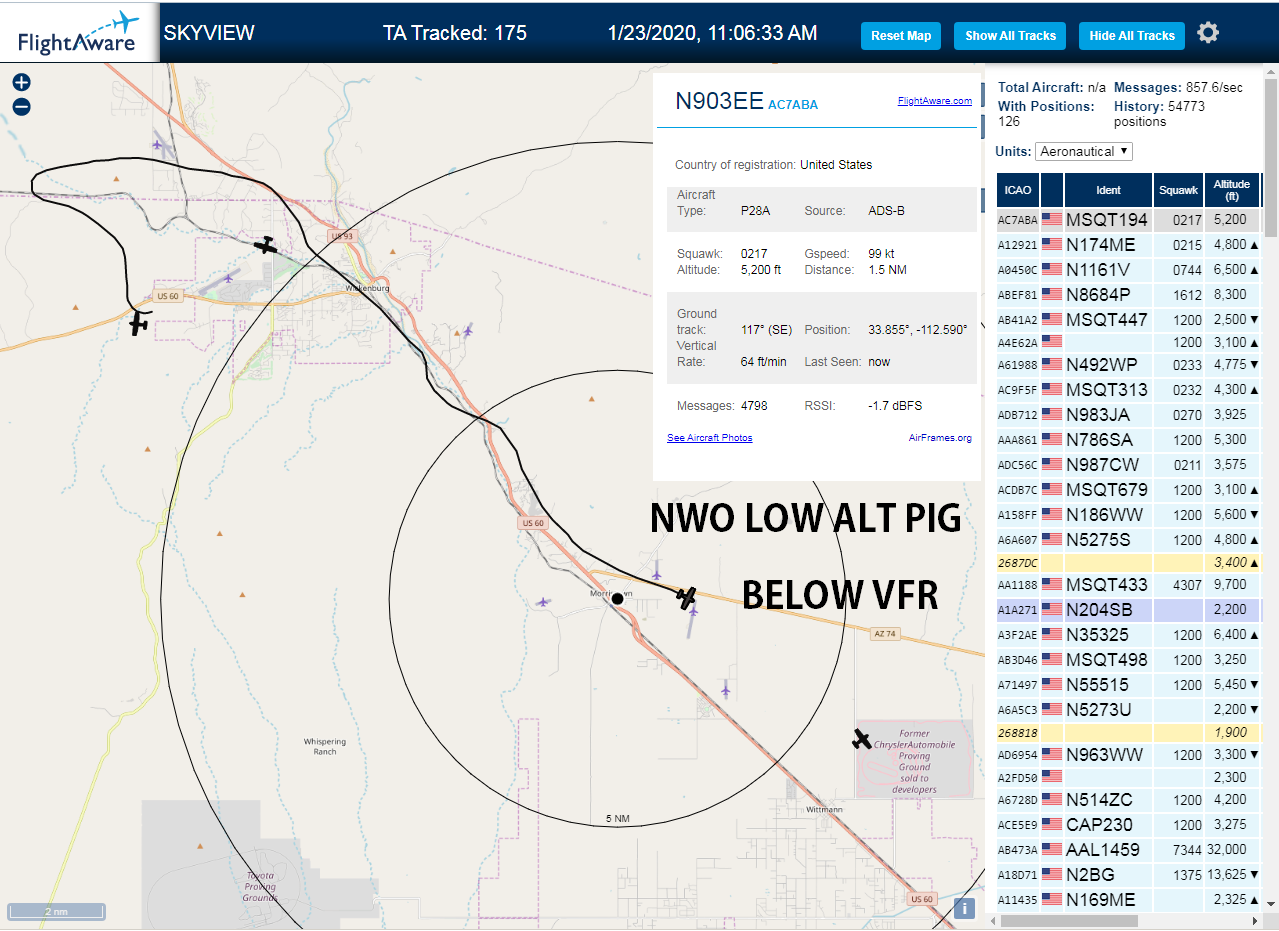Select the CAP230 row
The image size is (1279, 931).
pyautogui.click(x=1128, y=825)
